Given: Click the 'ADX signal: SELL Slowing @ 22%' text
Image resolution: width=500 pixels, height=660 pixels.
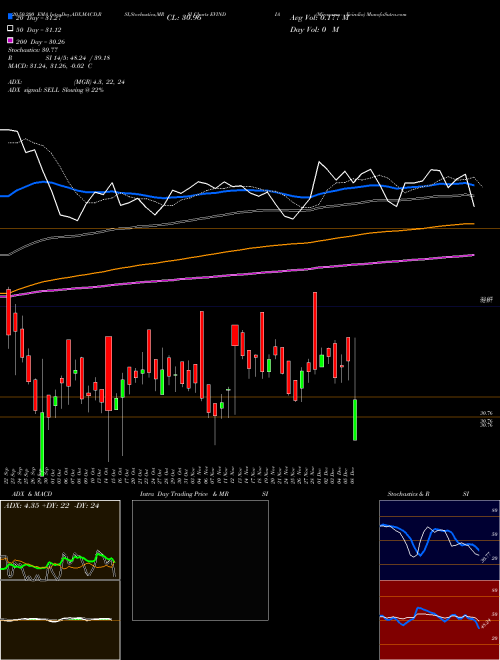Looking at the screenshot, I should click(56, 90).
